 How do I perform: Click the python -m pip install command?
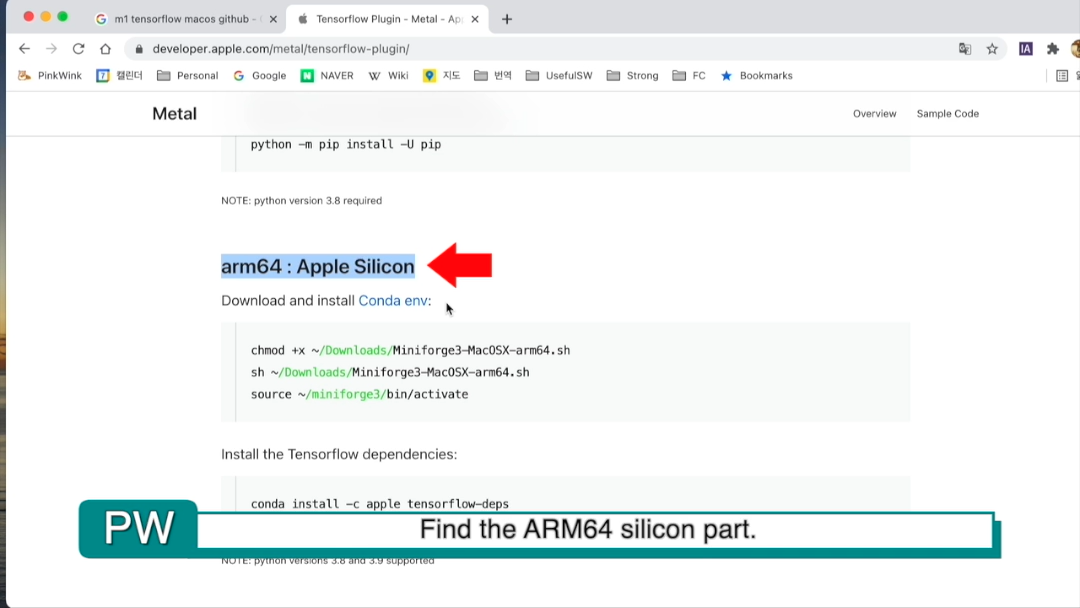click(x=346, y=145)
